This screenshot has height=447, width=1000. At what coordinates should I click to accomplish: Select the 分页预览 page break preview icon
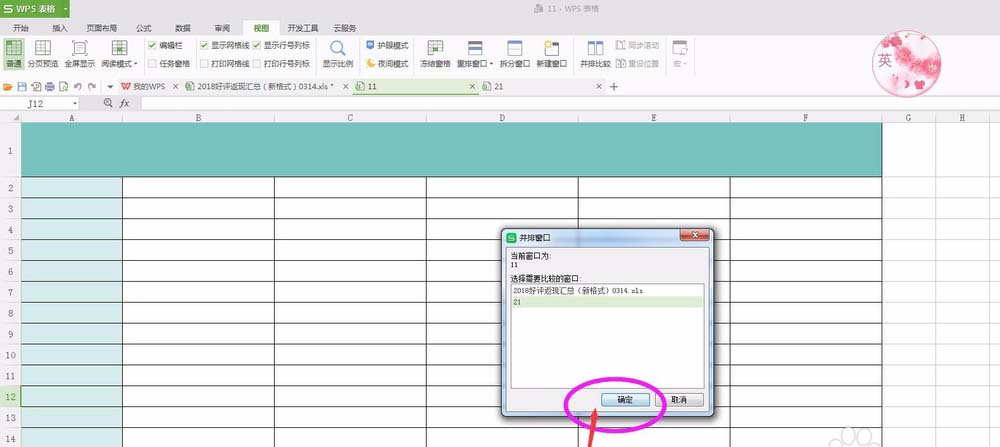[x=43, y=54]
